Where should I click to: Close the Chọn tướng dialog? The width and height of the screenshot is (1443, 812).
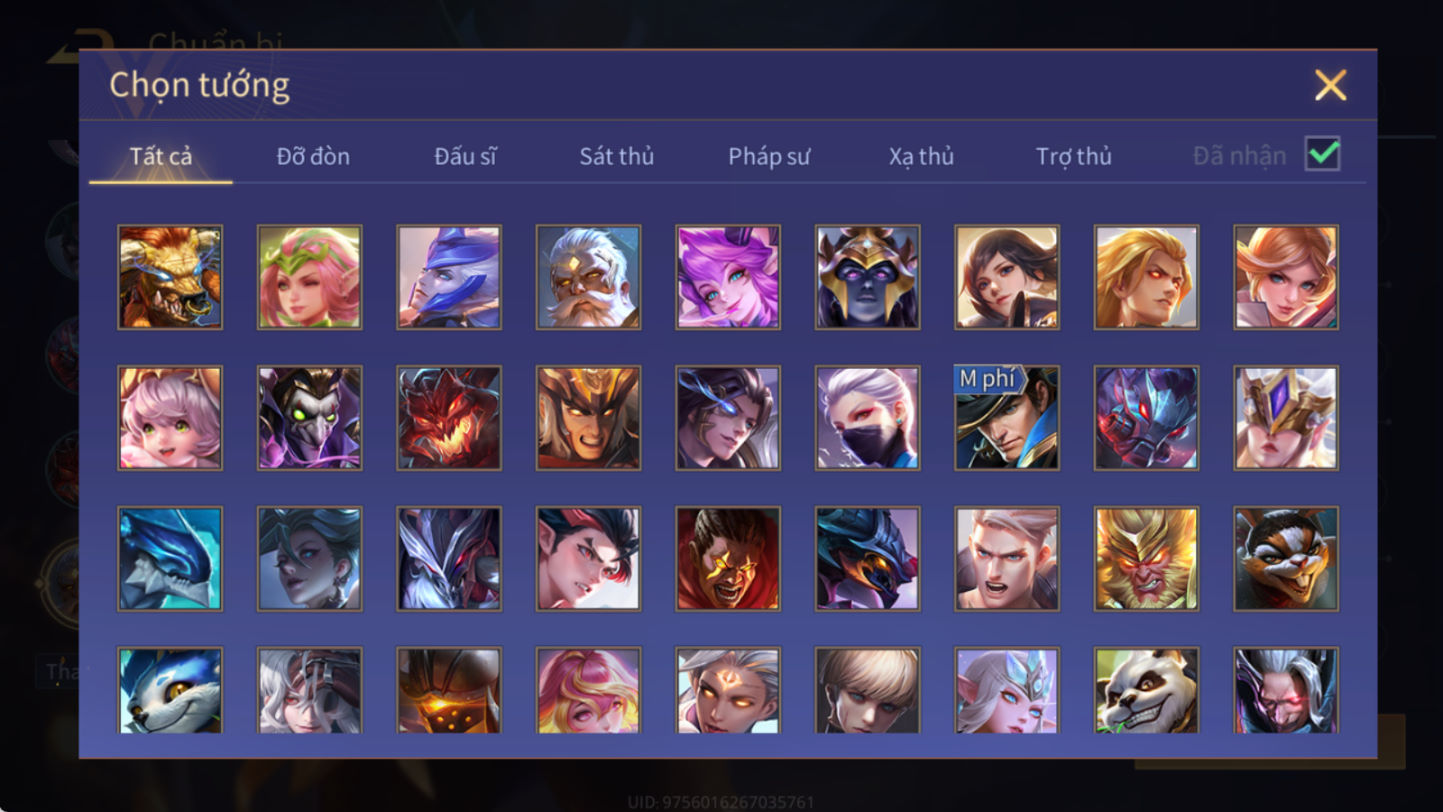click(1330, 86)
